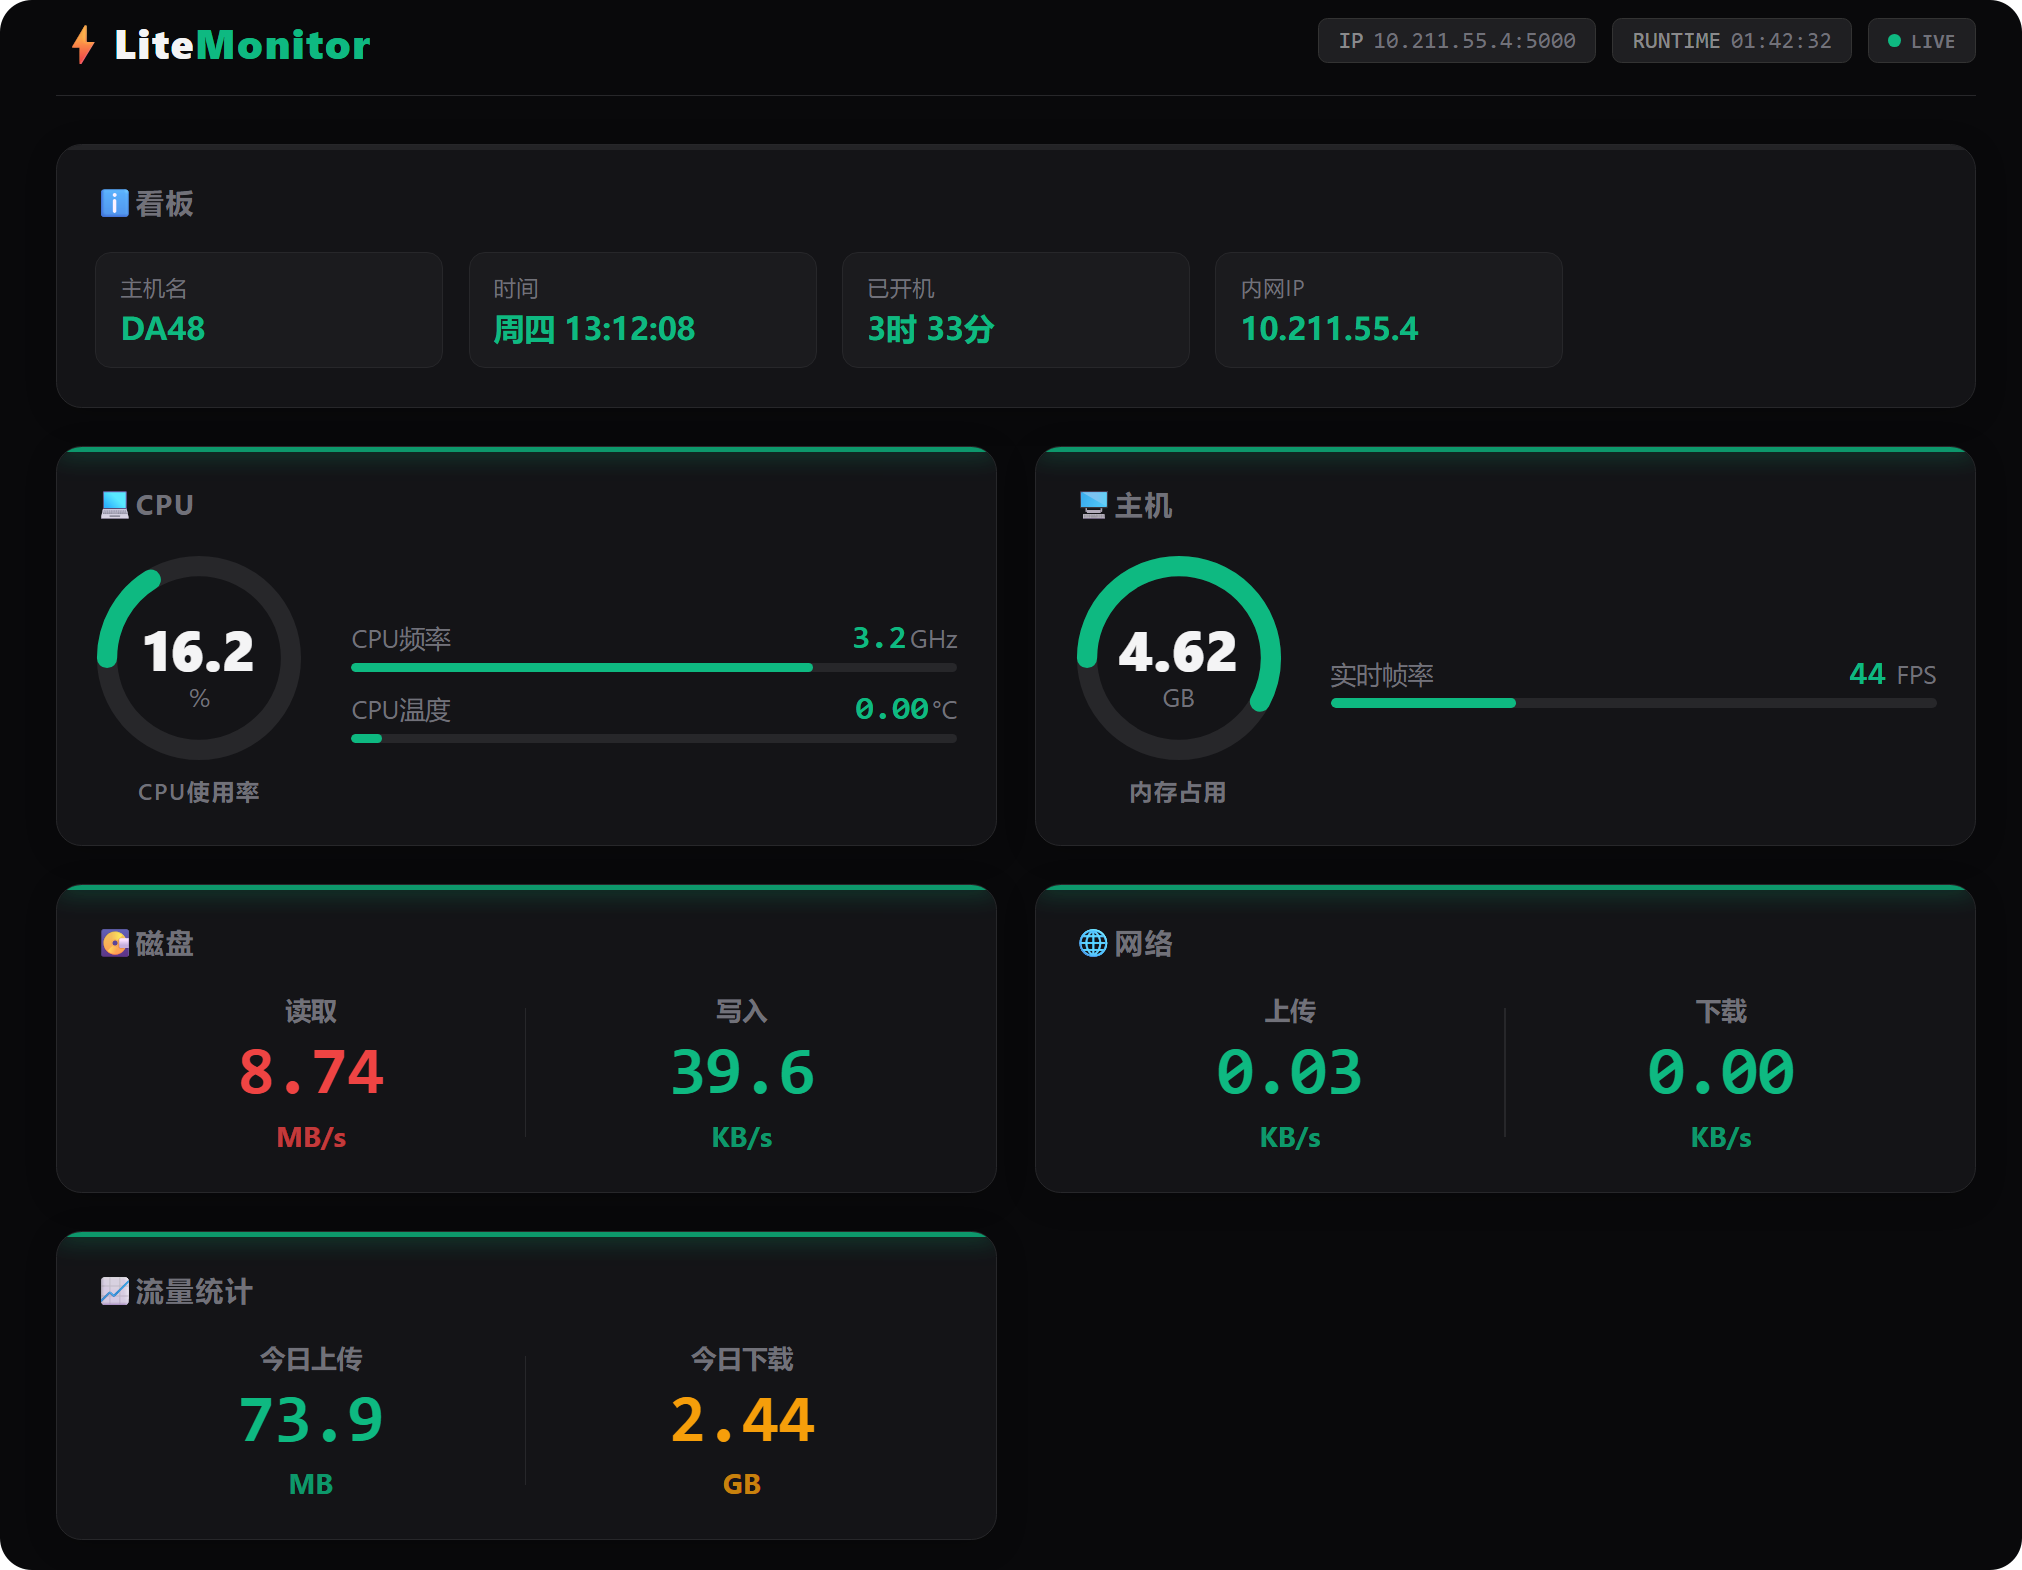Click the LiteMonitor lightning bolt logo icon

(x=83, y=45)
